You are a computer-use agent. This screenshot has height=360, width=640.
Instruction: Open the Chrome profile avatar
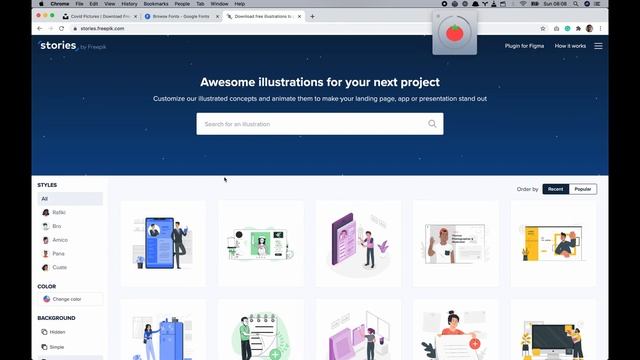coord(589,29)
